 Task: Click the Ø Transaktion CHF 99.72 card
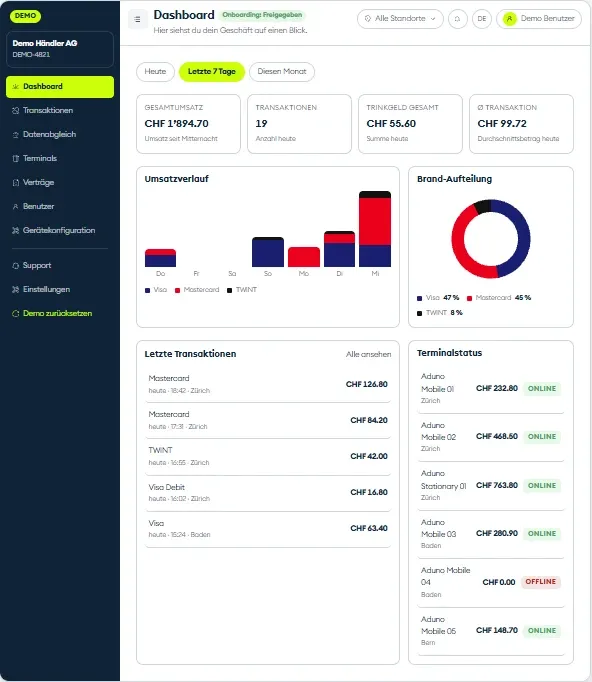click(522, 124)
